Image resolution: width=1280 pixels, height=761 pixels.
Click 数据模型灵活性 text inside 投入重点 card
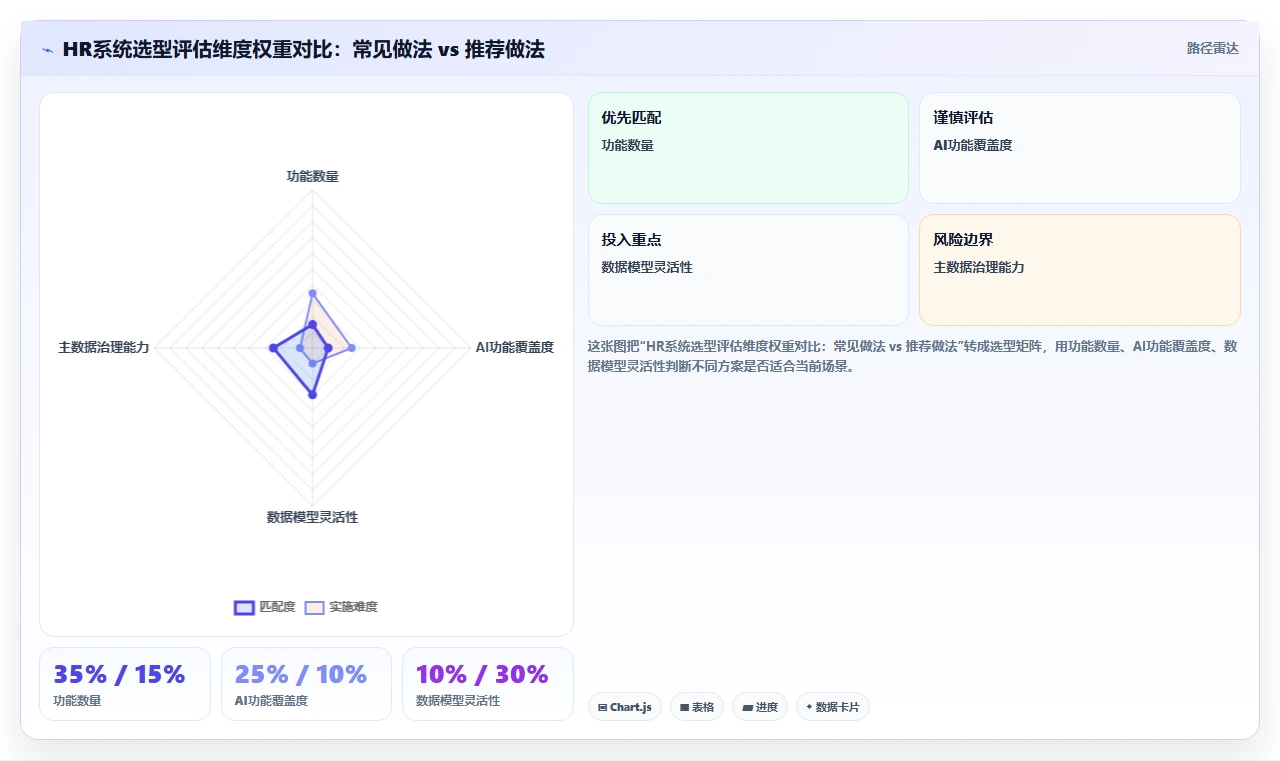click(x=647, y=267)
